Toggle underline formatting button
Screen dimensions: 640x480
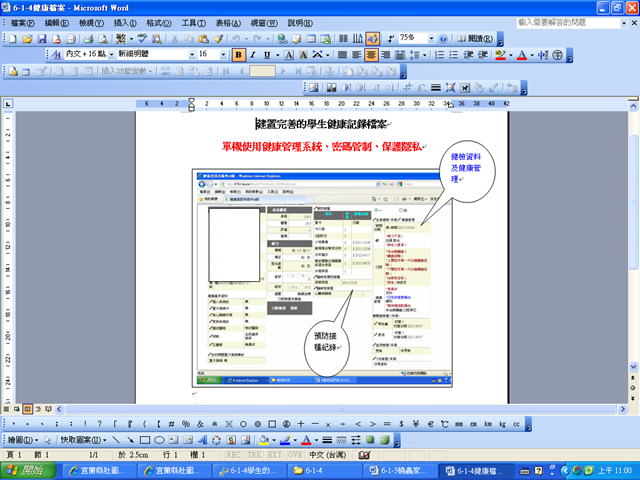point(268,54)
